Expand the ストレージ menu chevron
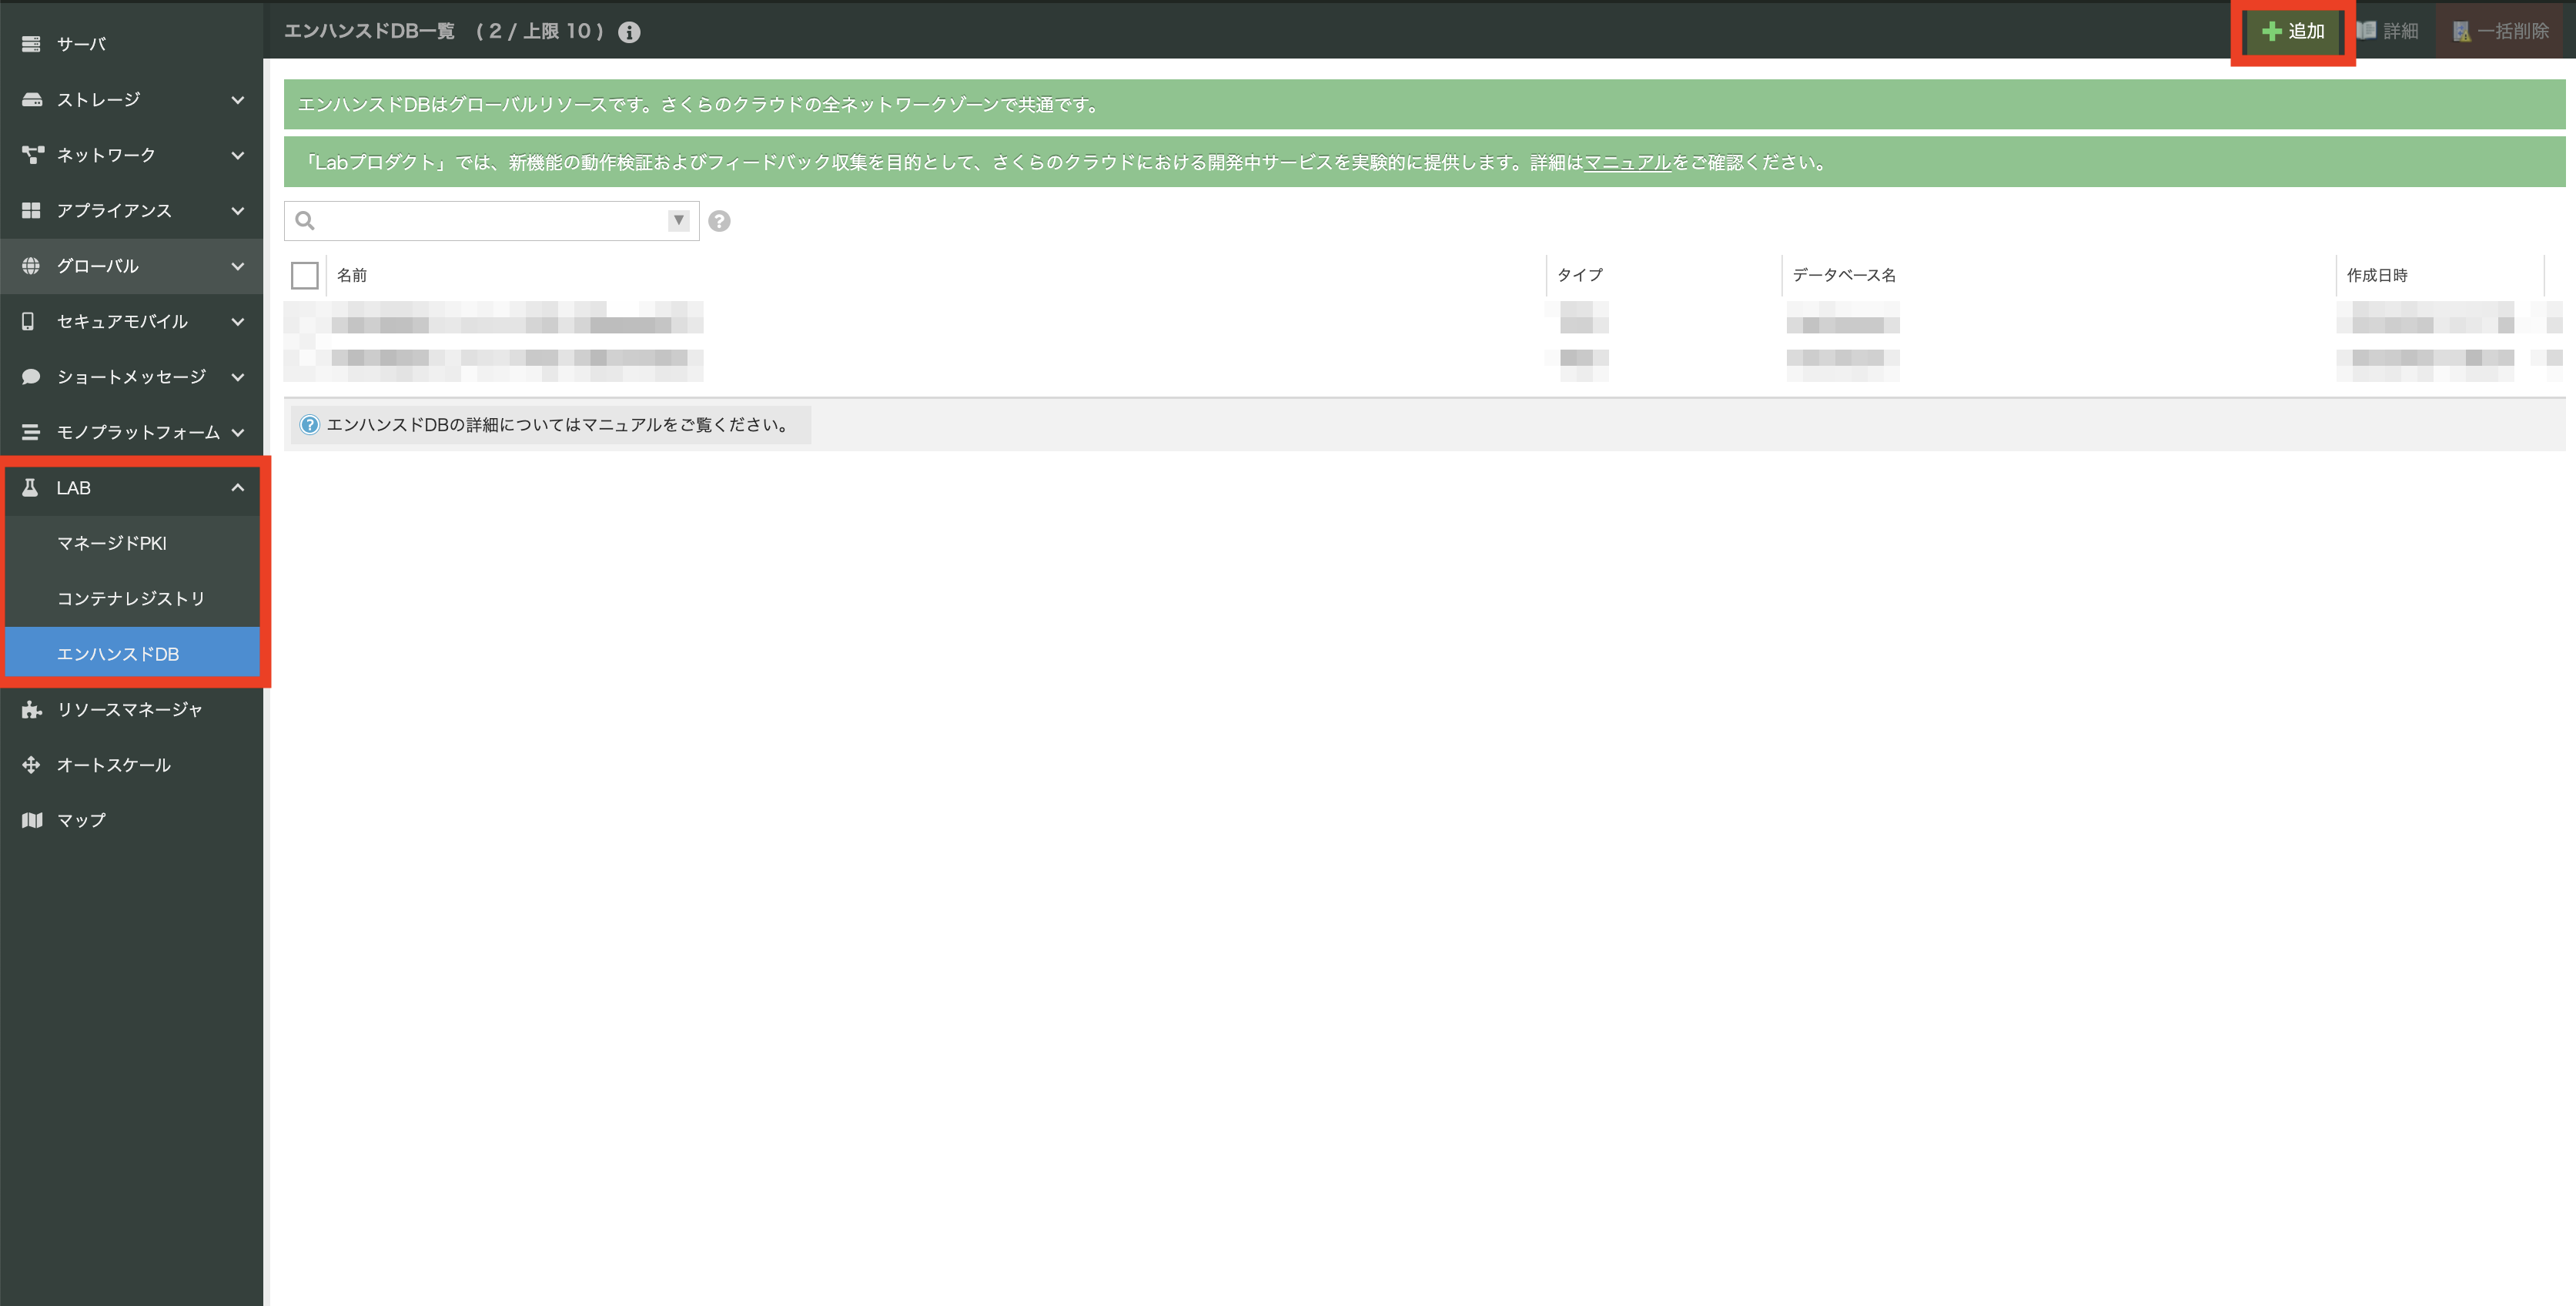2576x1306 pixels. (x=238, y=100)
